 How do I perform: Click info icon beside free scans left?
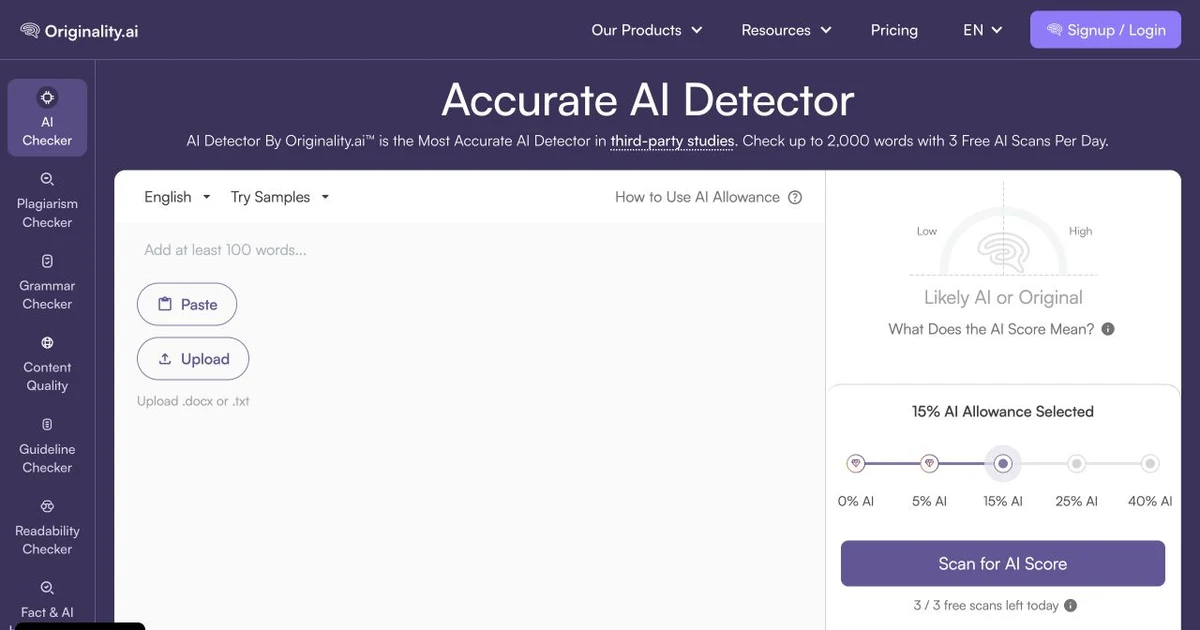1070,605
